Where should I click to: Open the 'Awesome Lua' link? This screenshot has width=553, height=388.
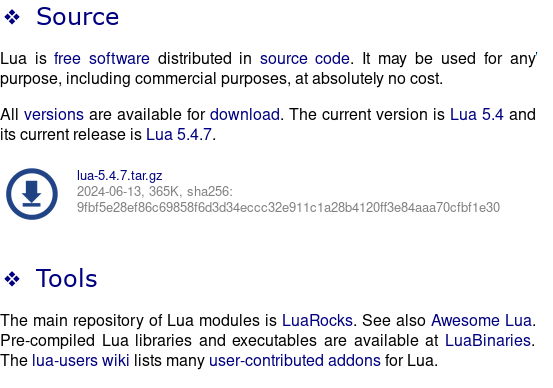pos(481,320)
